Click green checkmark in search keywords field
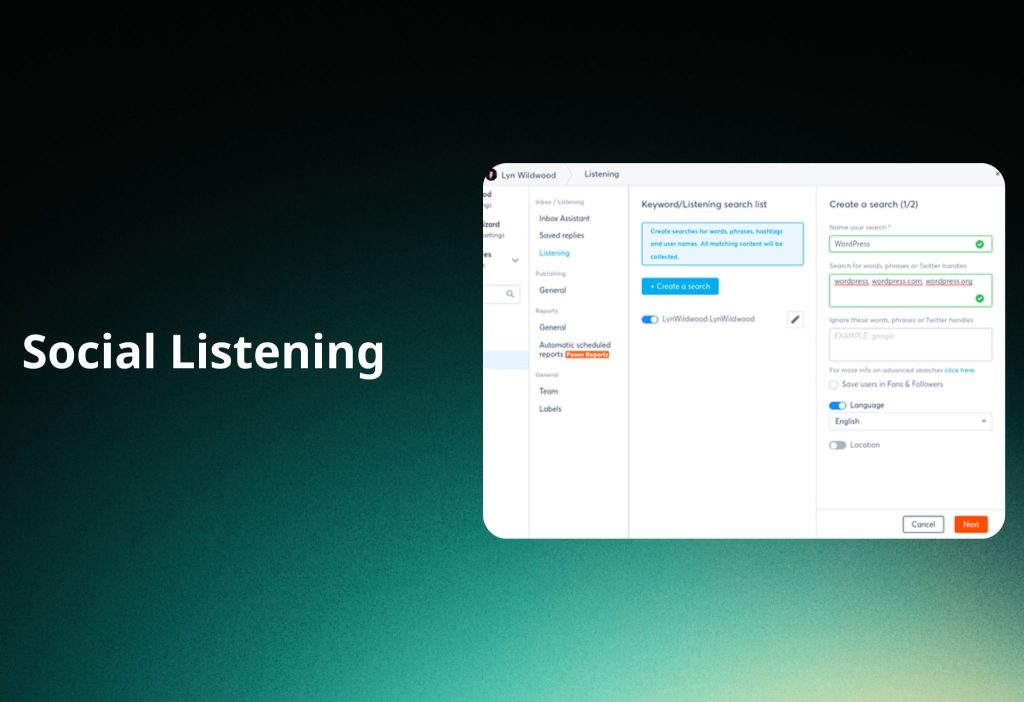Viewport: 1024px width, 702px height. tap(979, 298)
